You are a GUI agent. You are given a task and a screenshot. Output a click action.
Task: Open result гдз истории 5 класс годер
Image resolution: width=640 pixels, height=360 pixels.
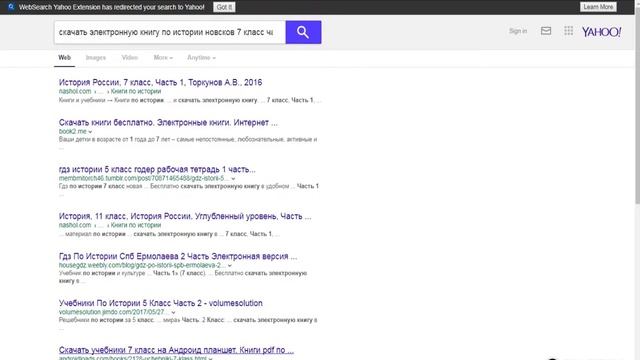157,169
